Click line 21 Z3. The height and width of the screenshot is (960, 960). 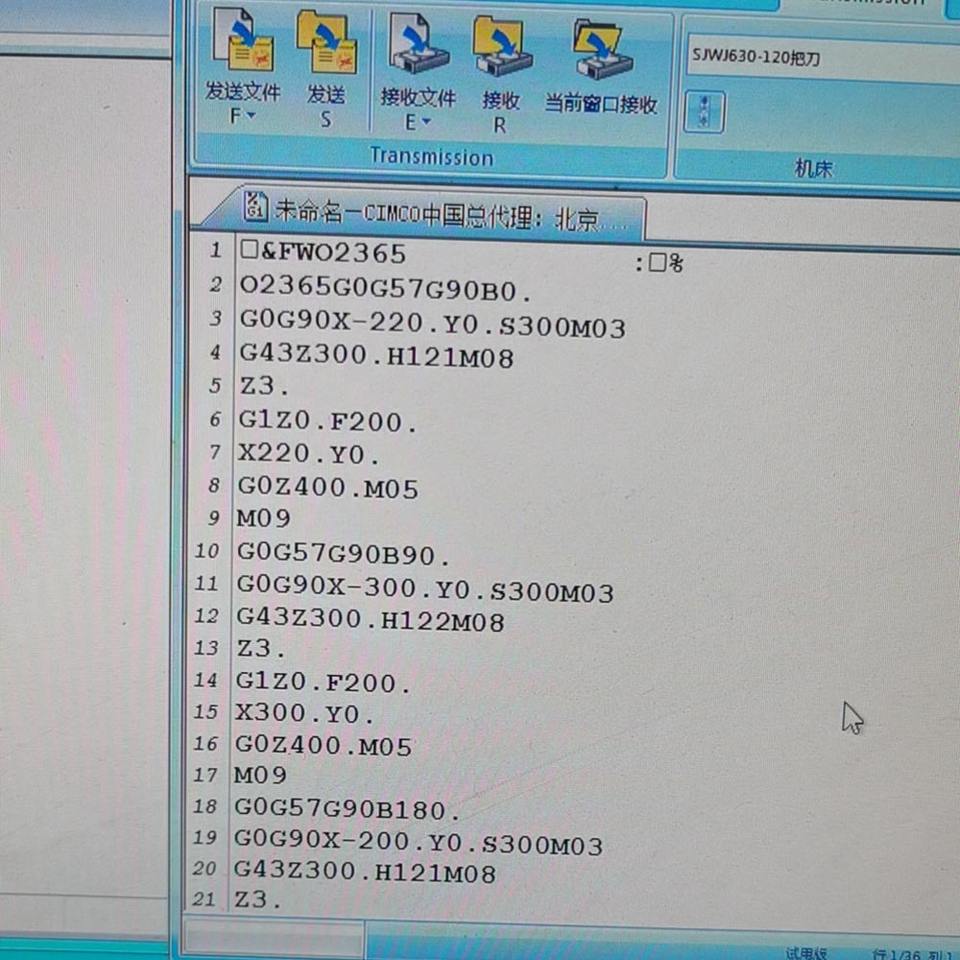(x=258, y=899)
